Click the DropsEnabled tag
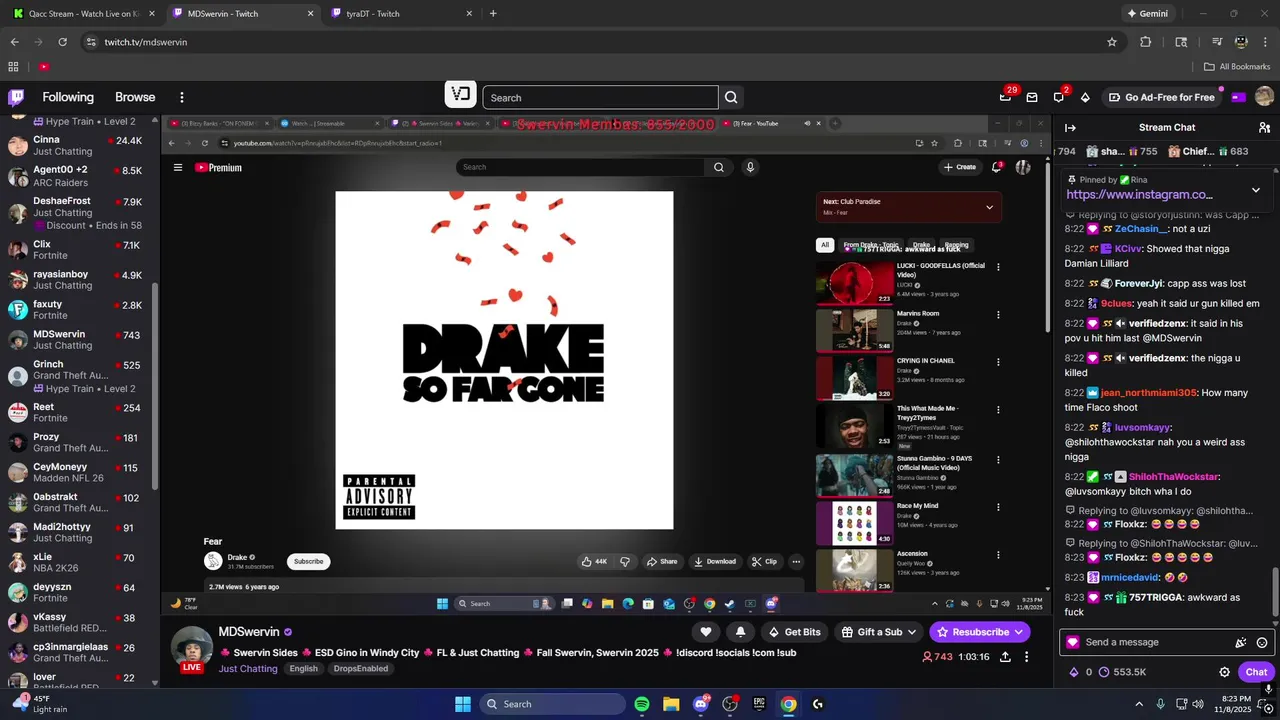This screenshot has height=720, width=1280. coord(361,668)
